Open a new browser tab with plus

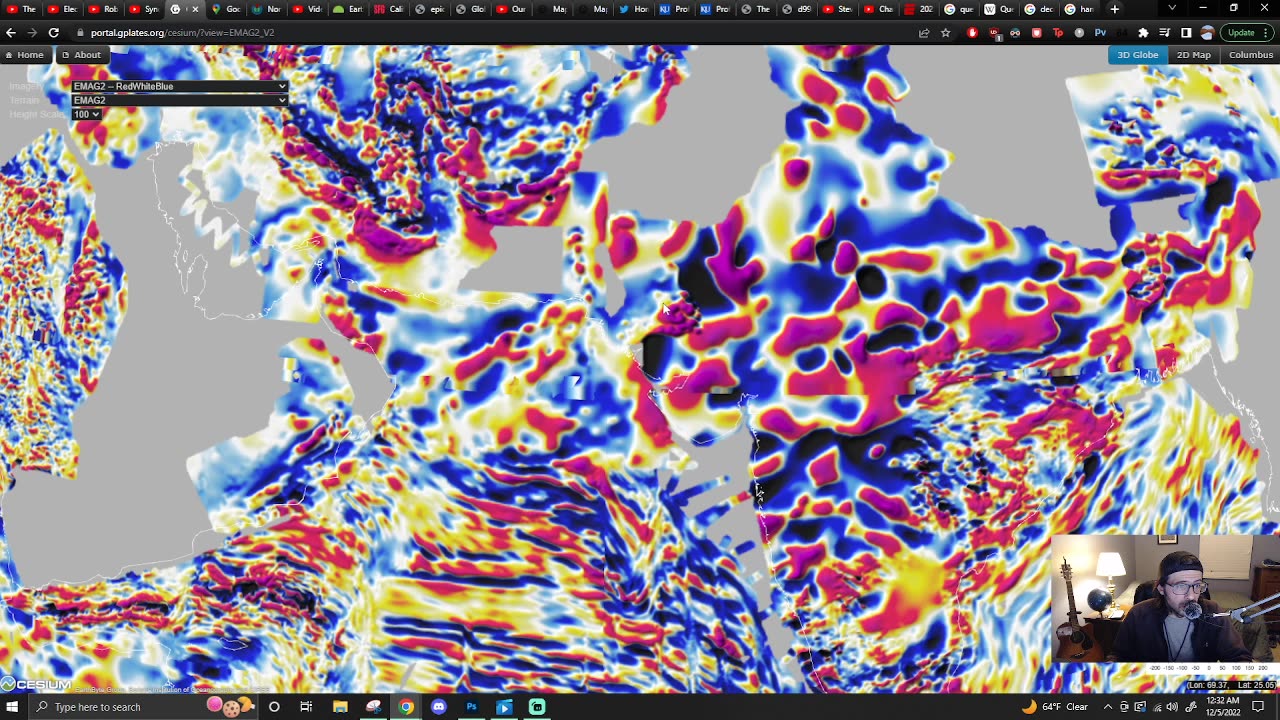tap(1114, 9)
